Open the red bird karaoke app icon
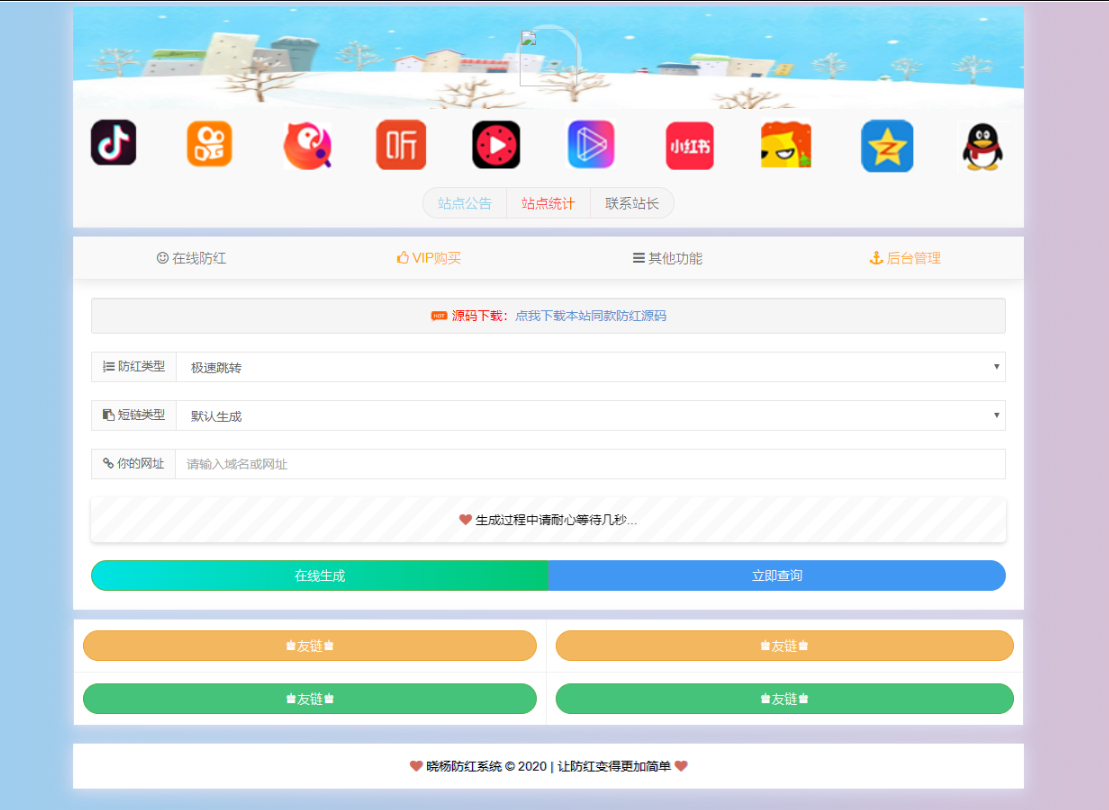Image resolution: width=1109 pixels, height=810 pixels. 307,145
